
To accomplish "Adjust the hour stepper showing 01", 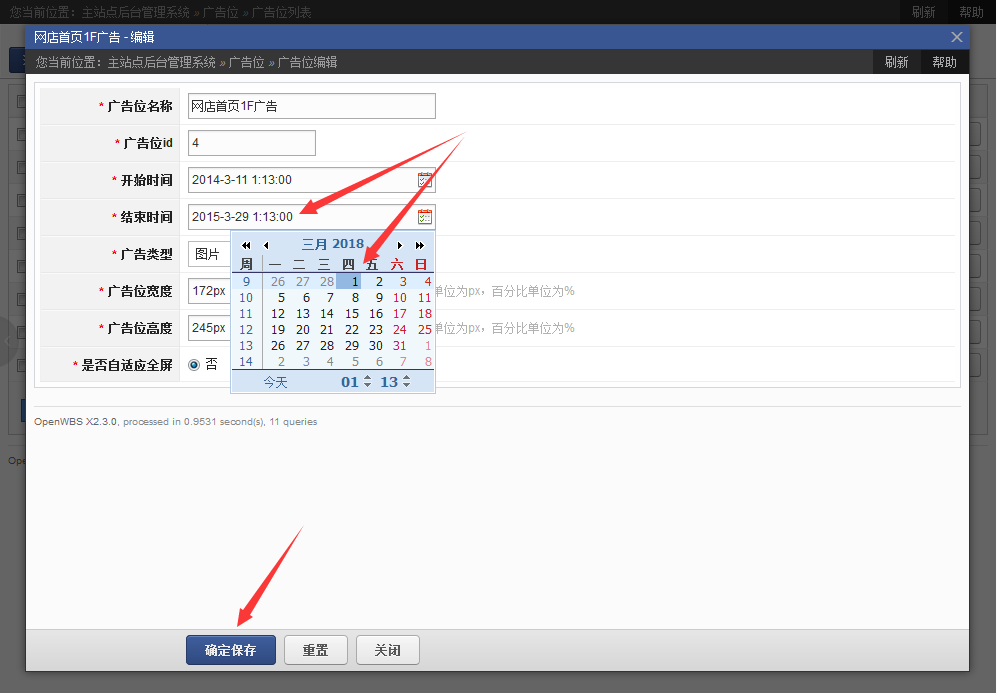I will pyautogui.click(x=367, y=382).
